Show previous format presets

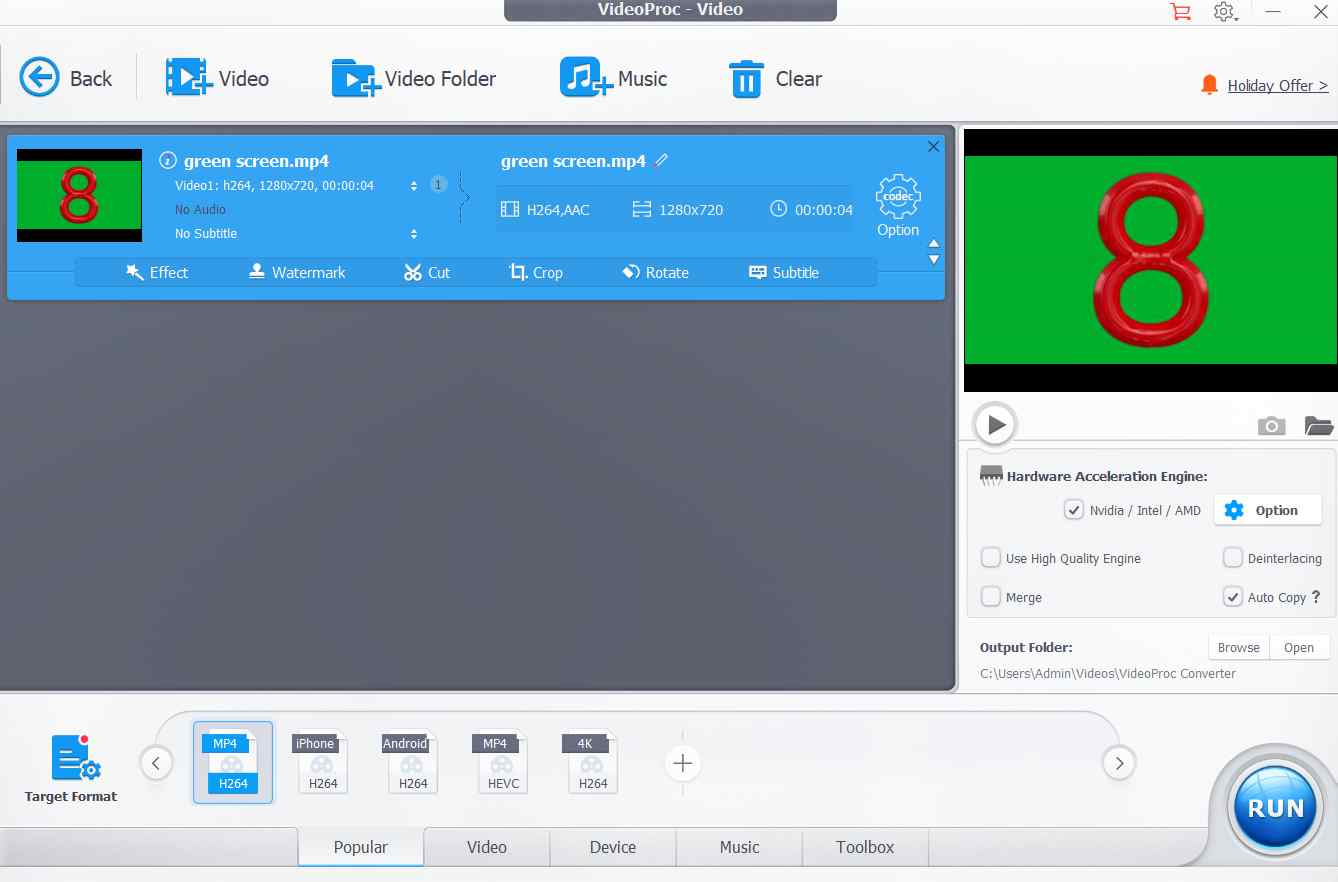(155, 764)
